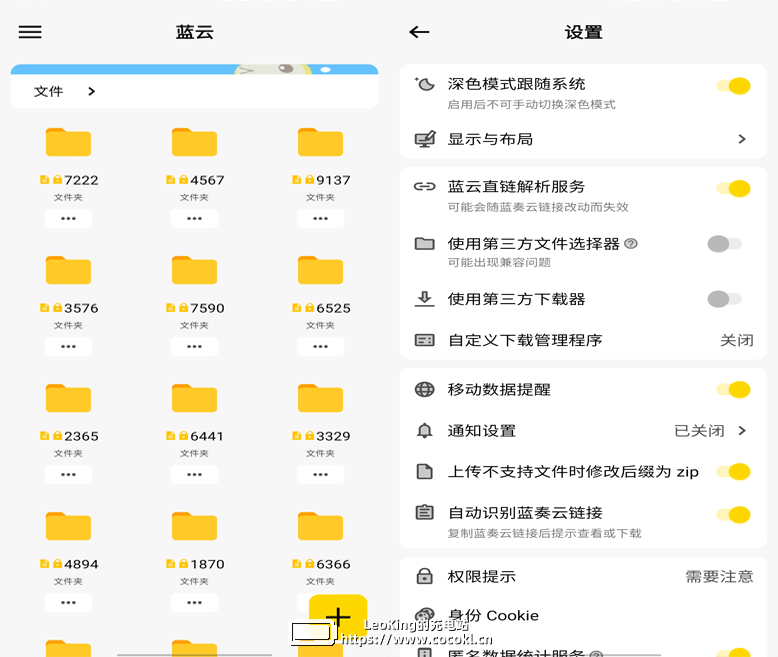
Task: Open more options for folder 1870
Action: (194, 602)
